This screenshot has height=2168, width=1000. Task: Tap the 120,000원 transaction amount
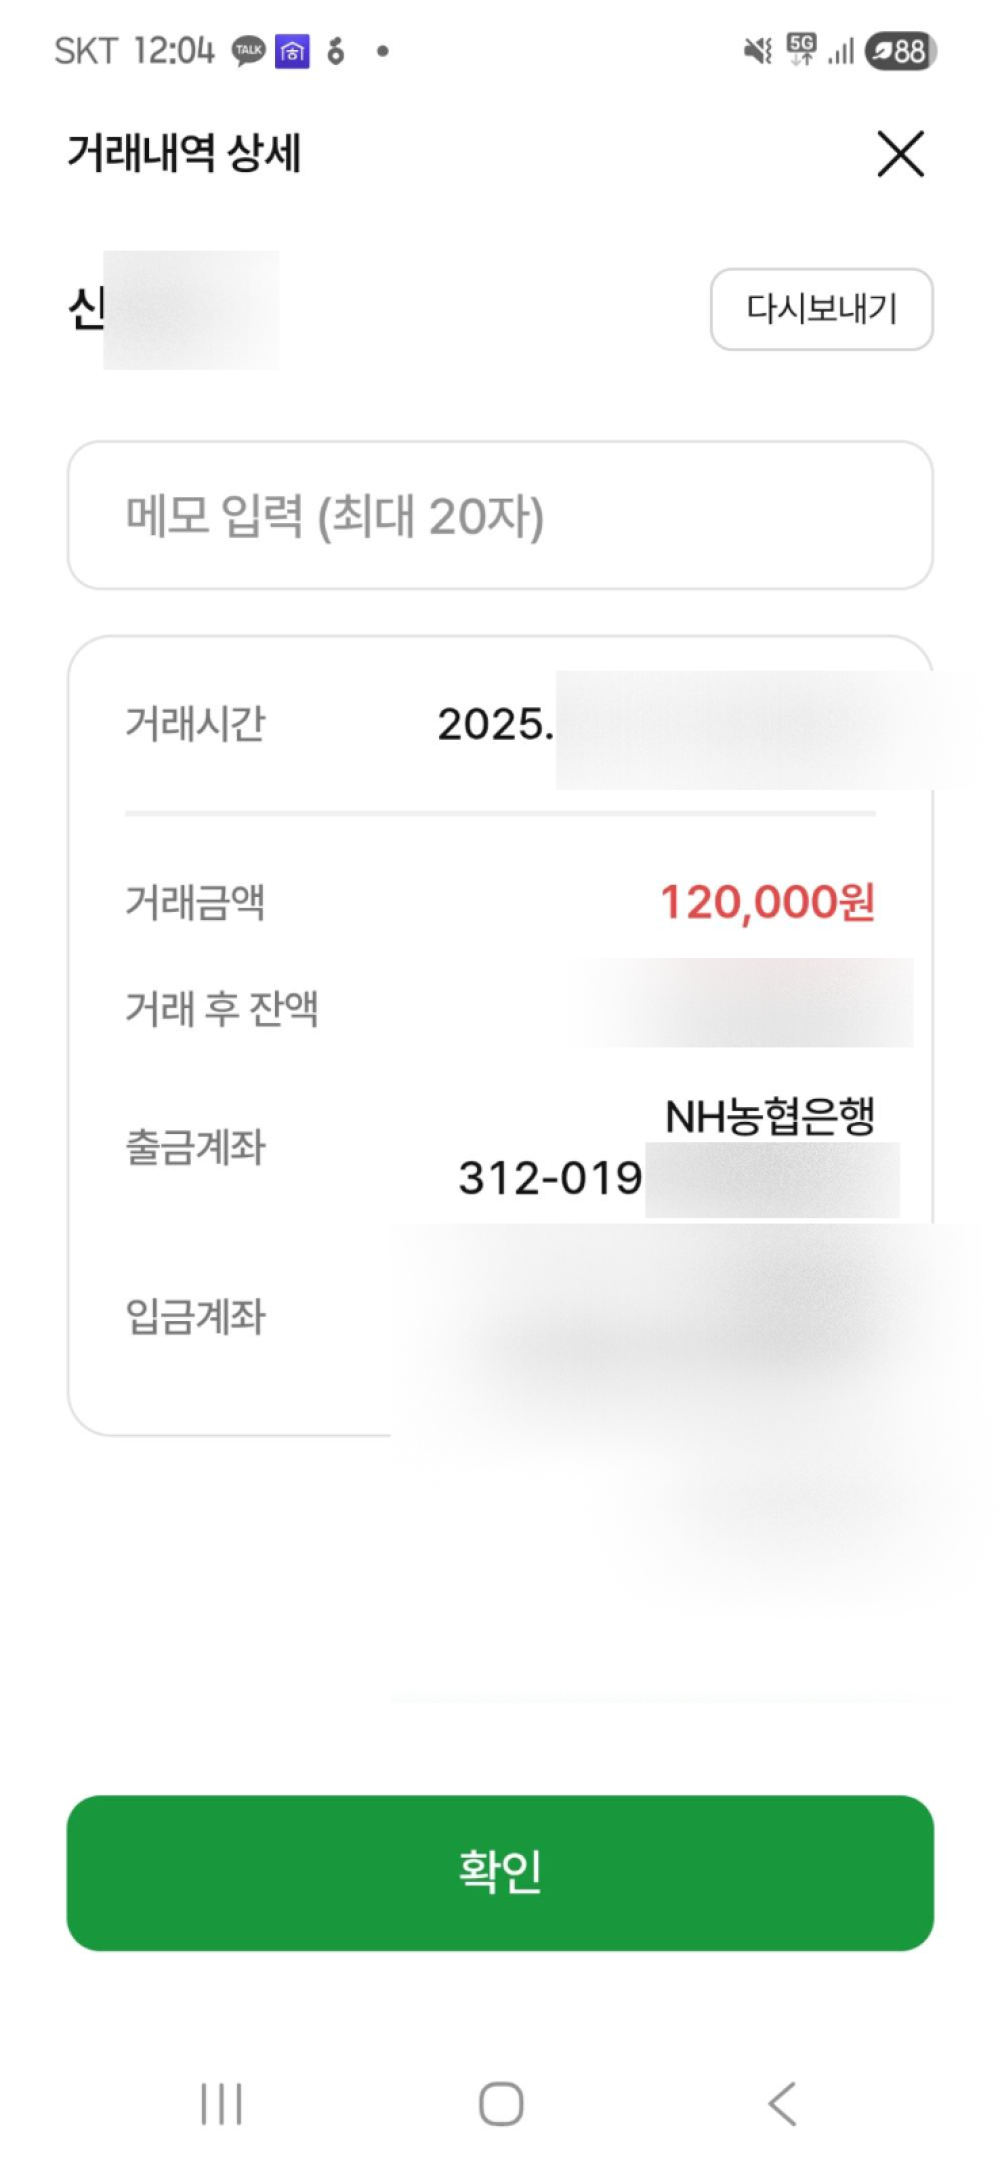coord(767,902)
